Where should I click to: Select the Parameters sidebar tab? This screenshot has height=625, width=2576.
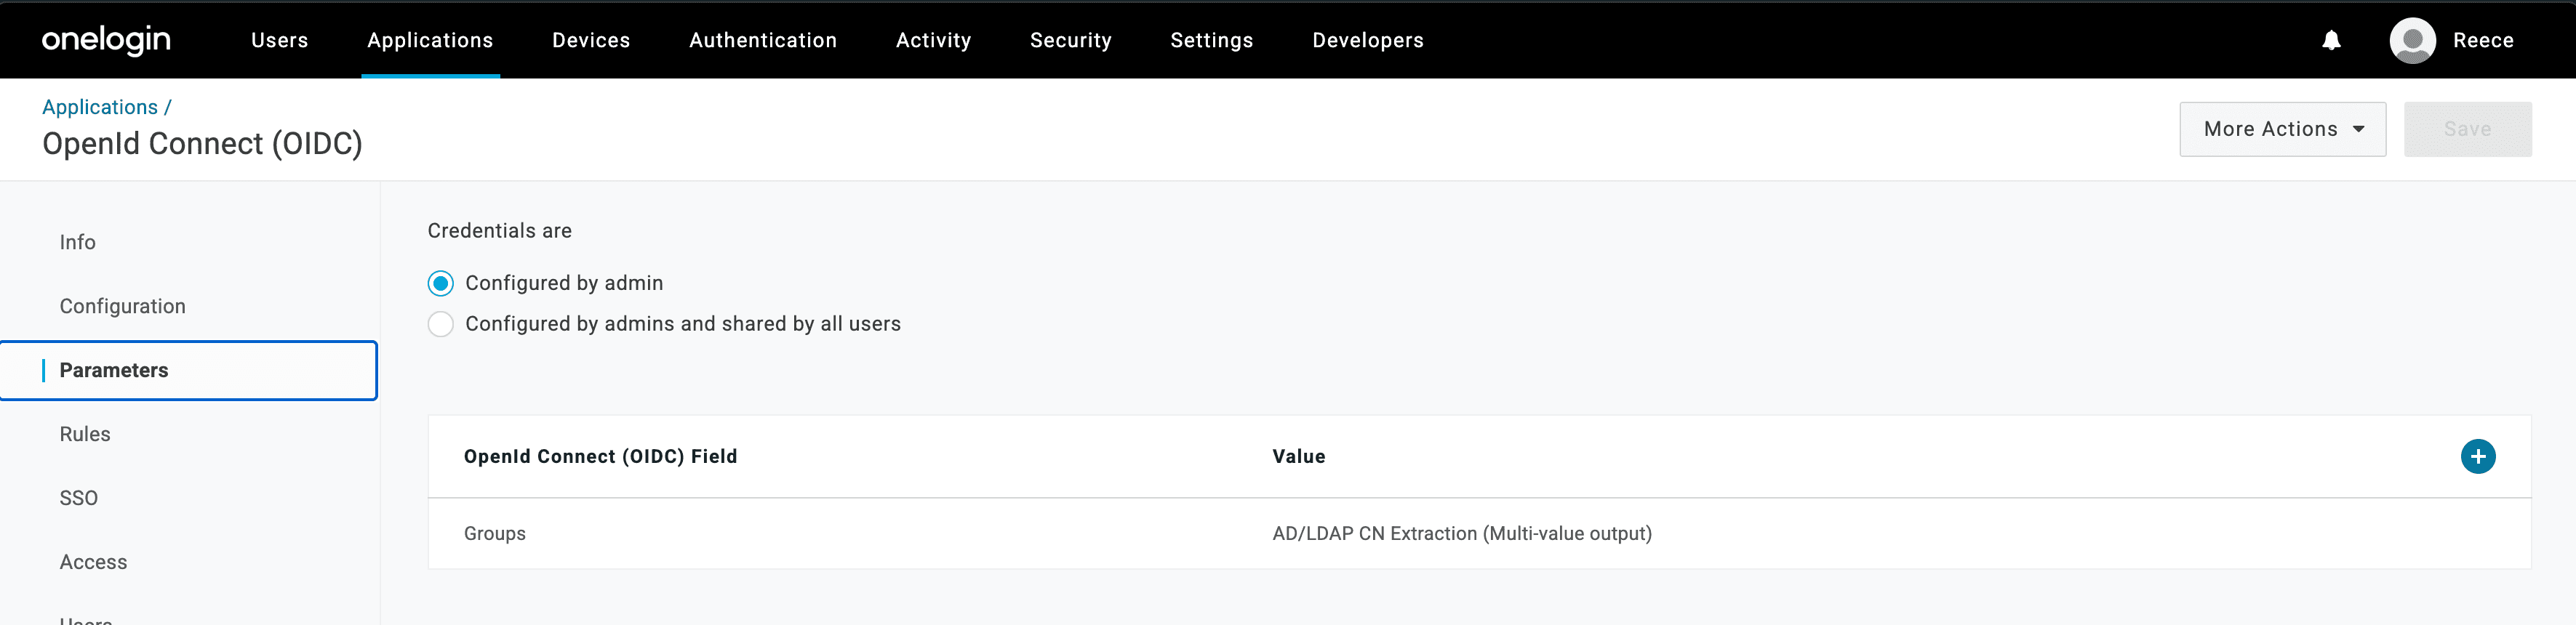click(x=189, y=370)
